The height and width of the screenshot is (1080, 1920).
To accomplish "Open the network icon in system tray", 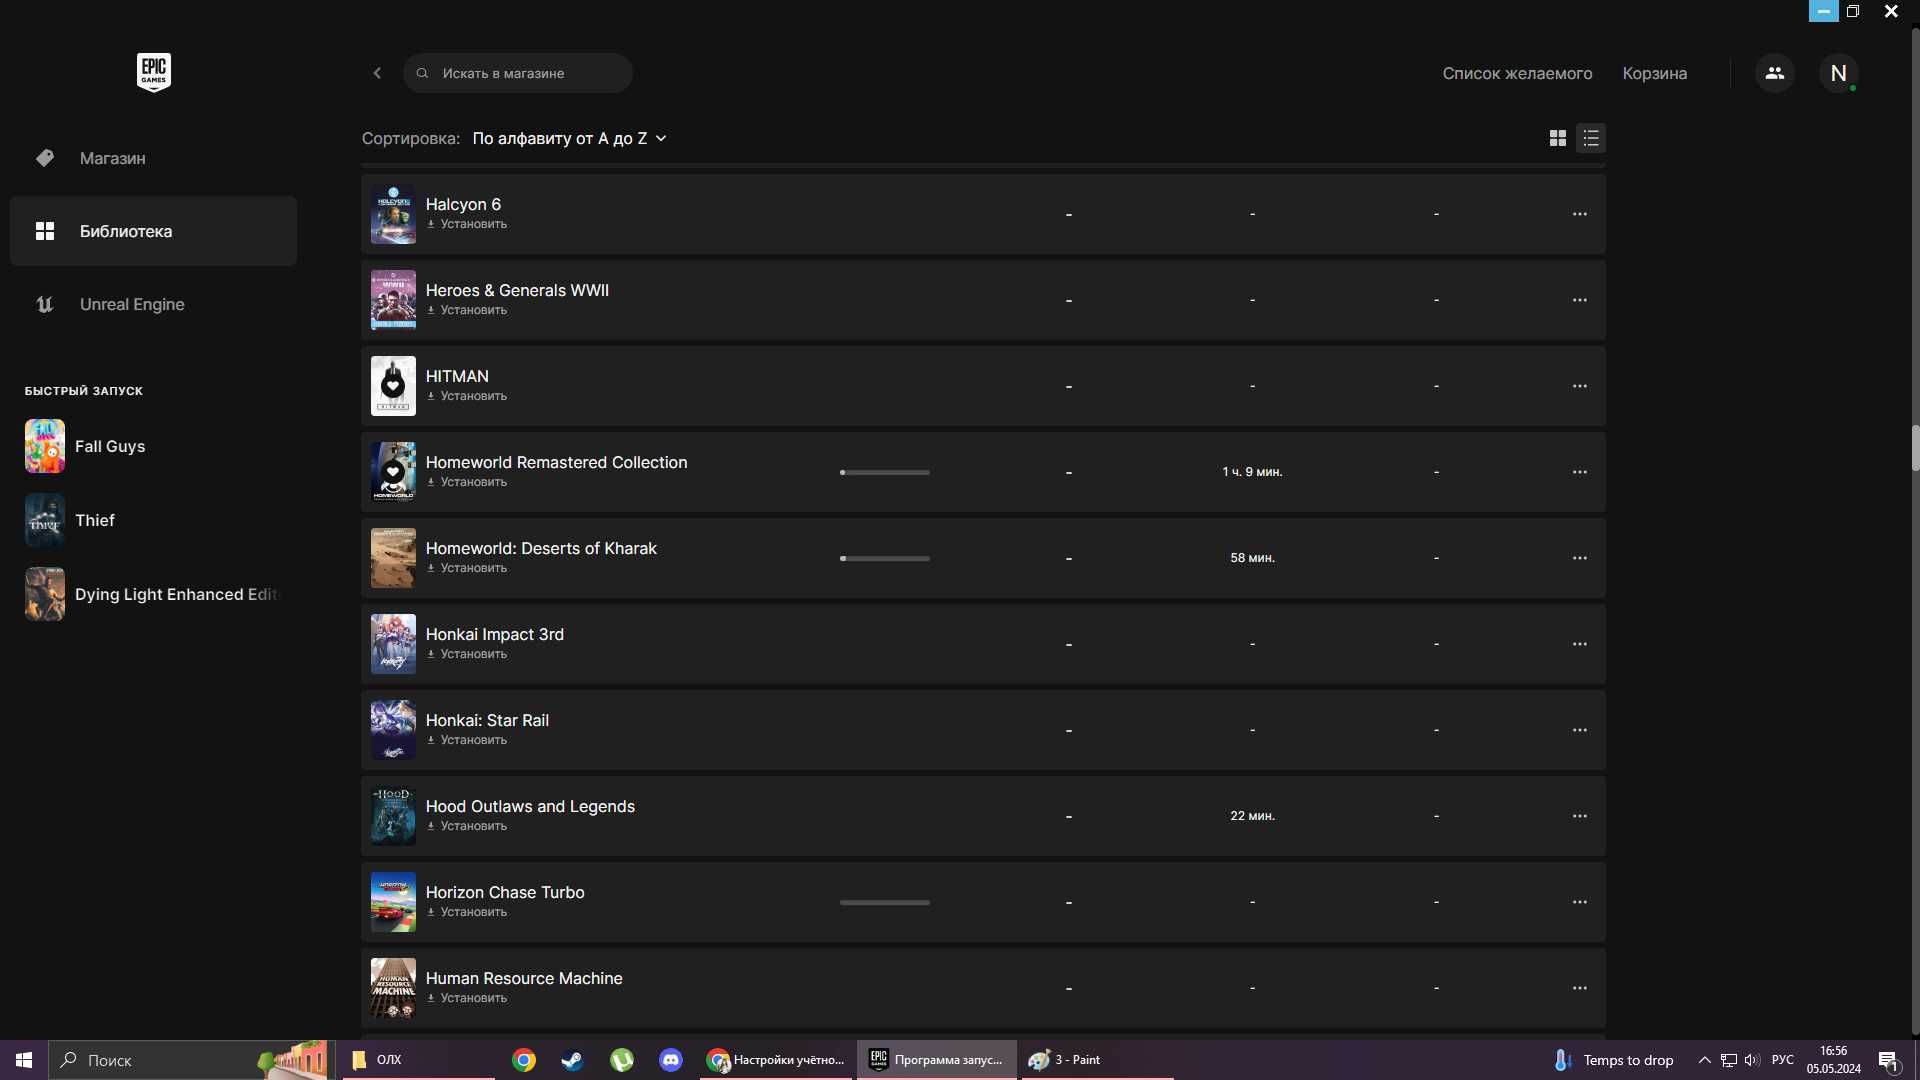I will [1728, 1060].
